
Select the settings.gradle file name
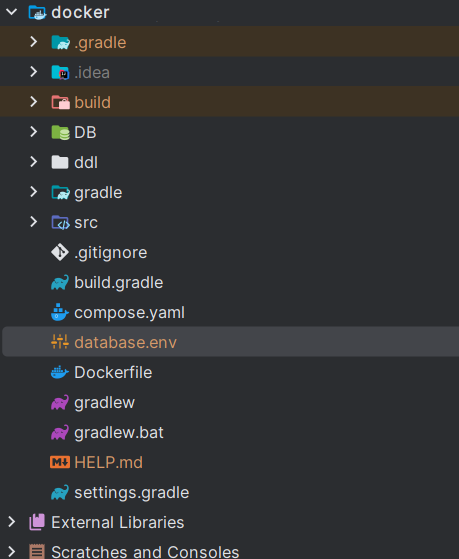132,493
